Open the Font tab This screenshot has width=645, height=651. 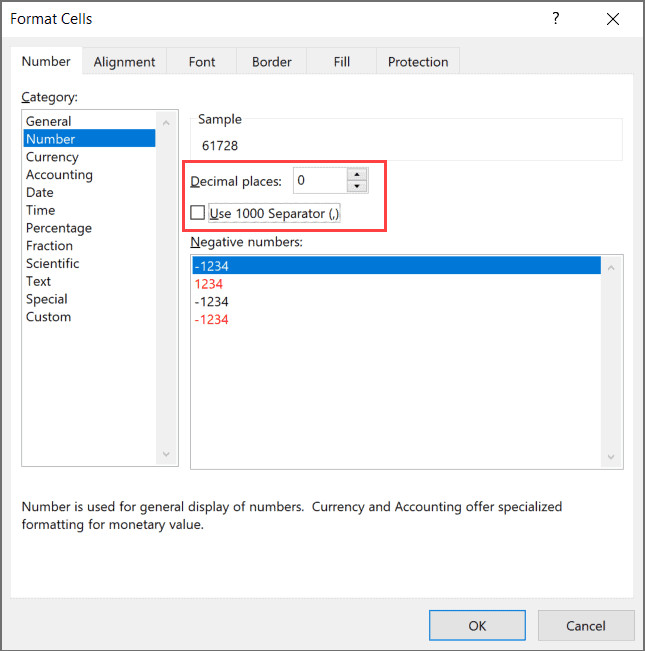pos(202,62)
